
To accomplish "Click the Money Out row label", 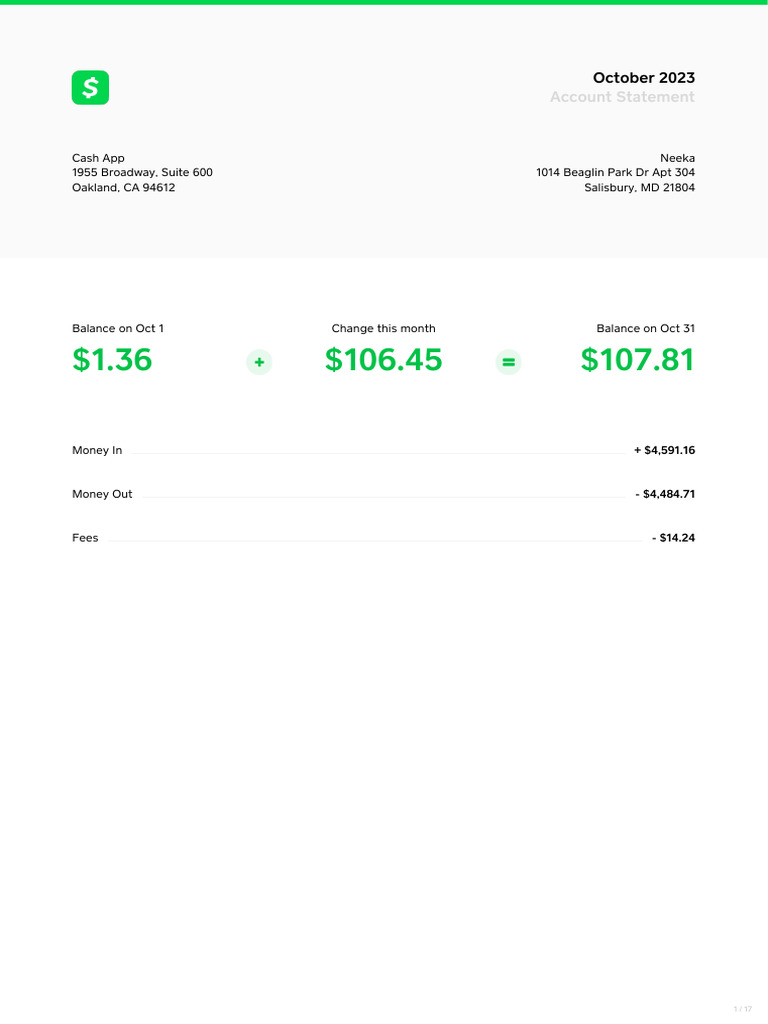I will tap(102, 495).
